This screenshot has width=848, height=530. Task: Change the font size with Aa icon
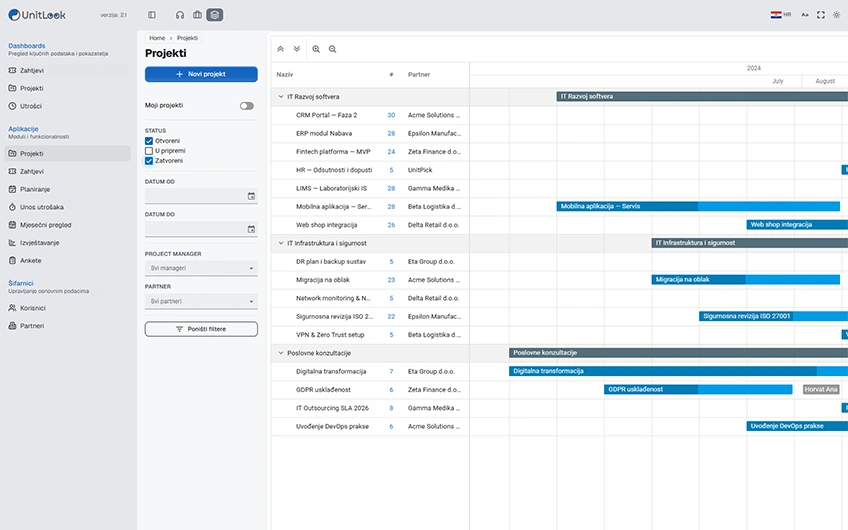tap(805, 15)
